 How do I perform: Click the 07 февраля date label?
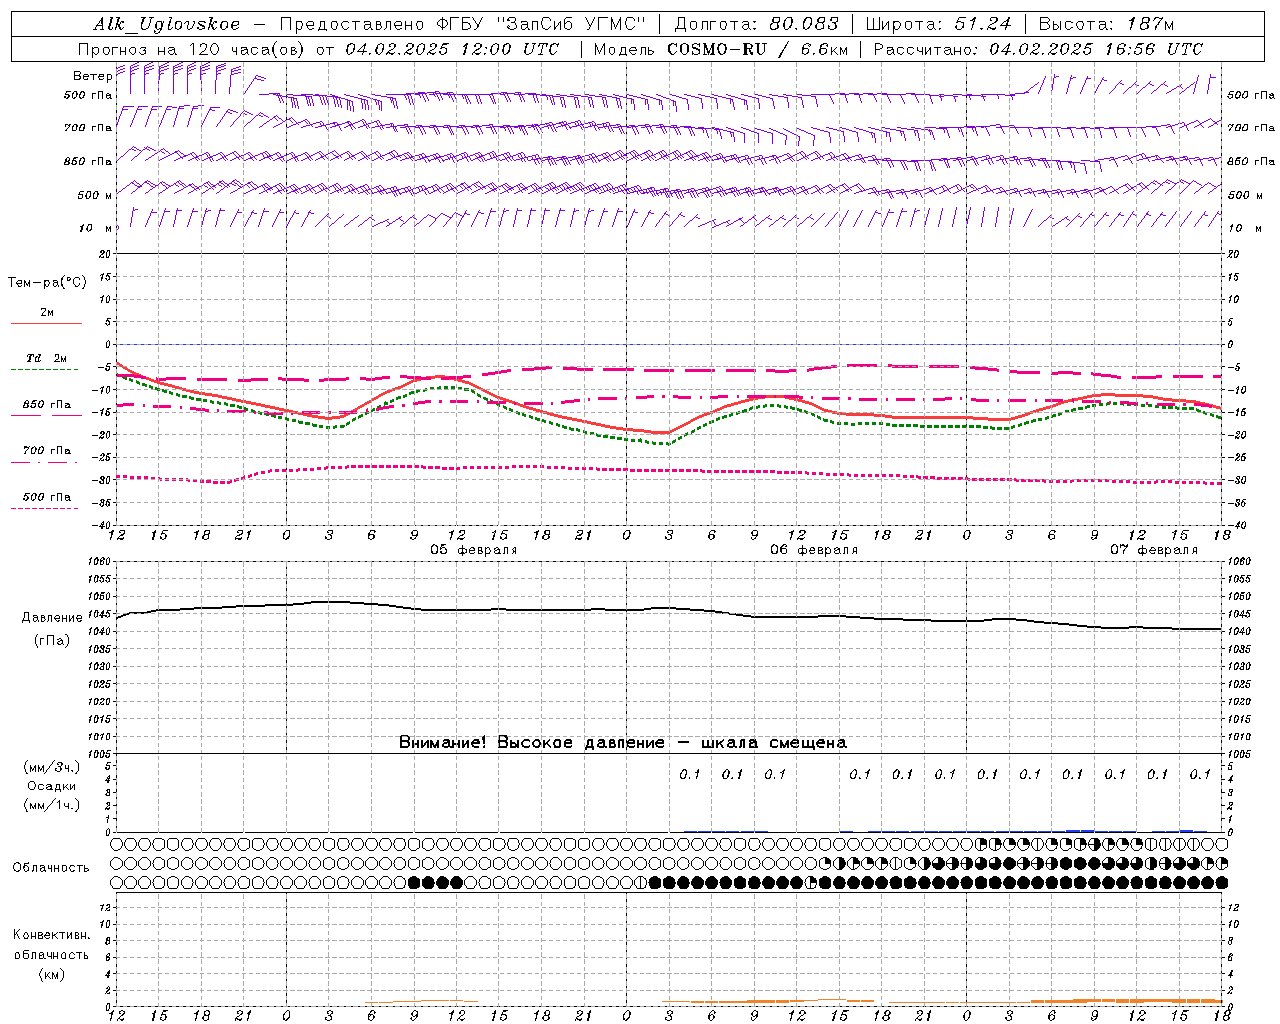coord(1154,550)
